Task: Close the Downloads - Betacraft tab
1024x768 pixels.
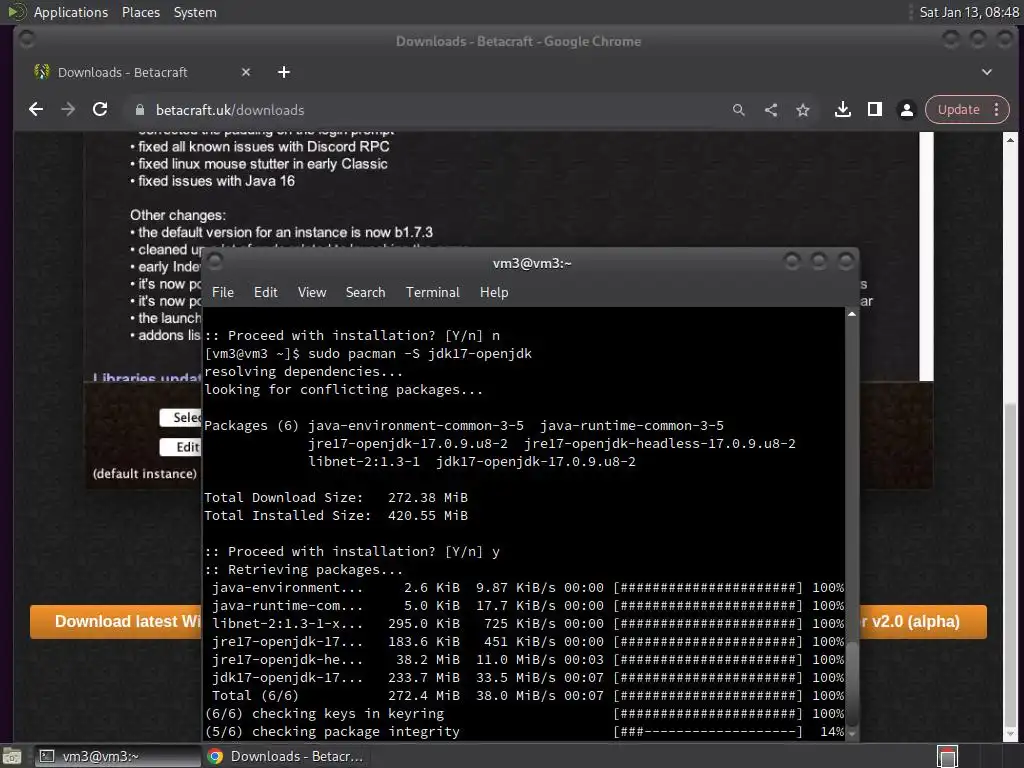Action: point(246,72)
